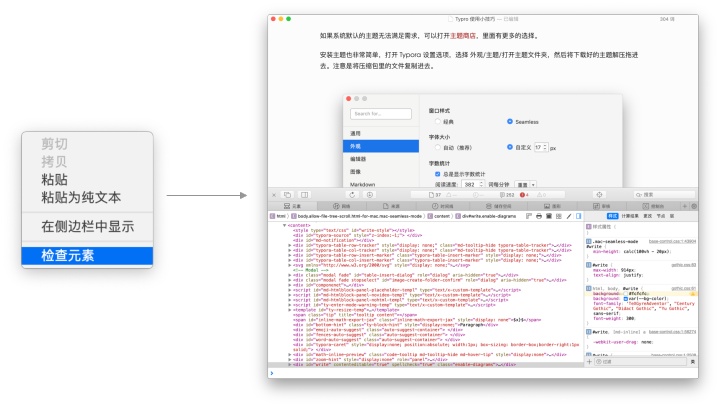The height and width of the screenshot is (407, 720).
Task: Select the Seamless window style radio button
Action: [510, 121]
